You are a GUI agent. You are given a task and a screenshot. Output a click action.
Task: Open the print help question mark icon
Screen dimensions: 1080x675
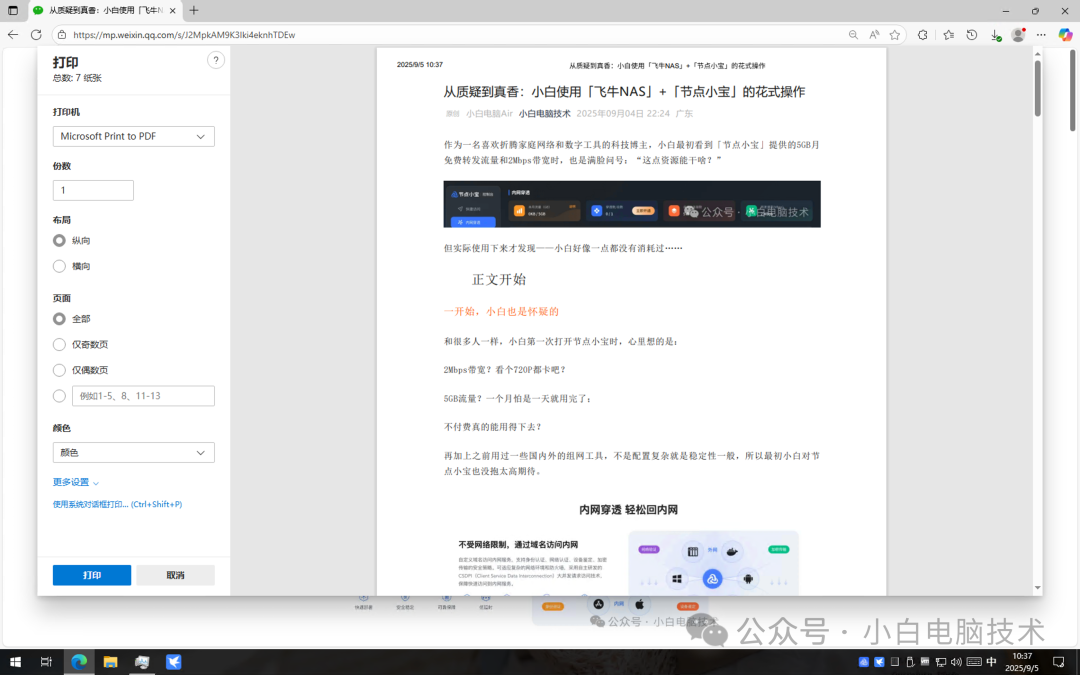pos(216,61)
